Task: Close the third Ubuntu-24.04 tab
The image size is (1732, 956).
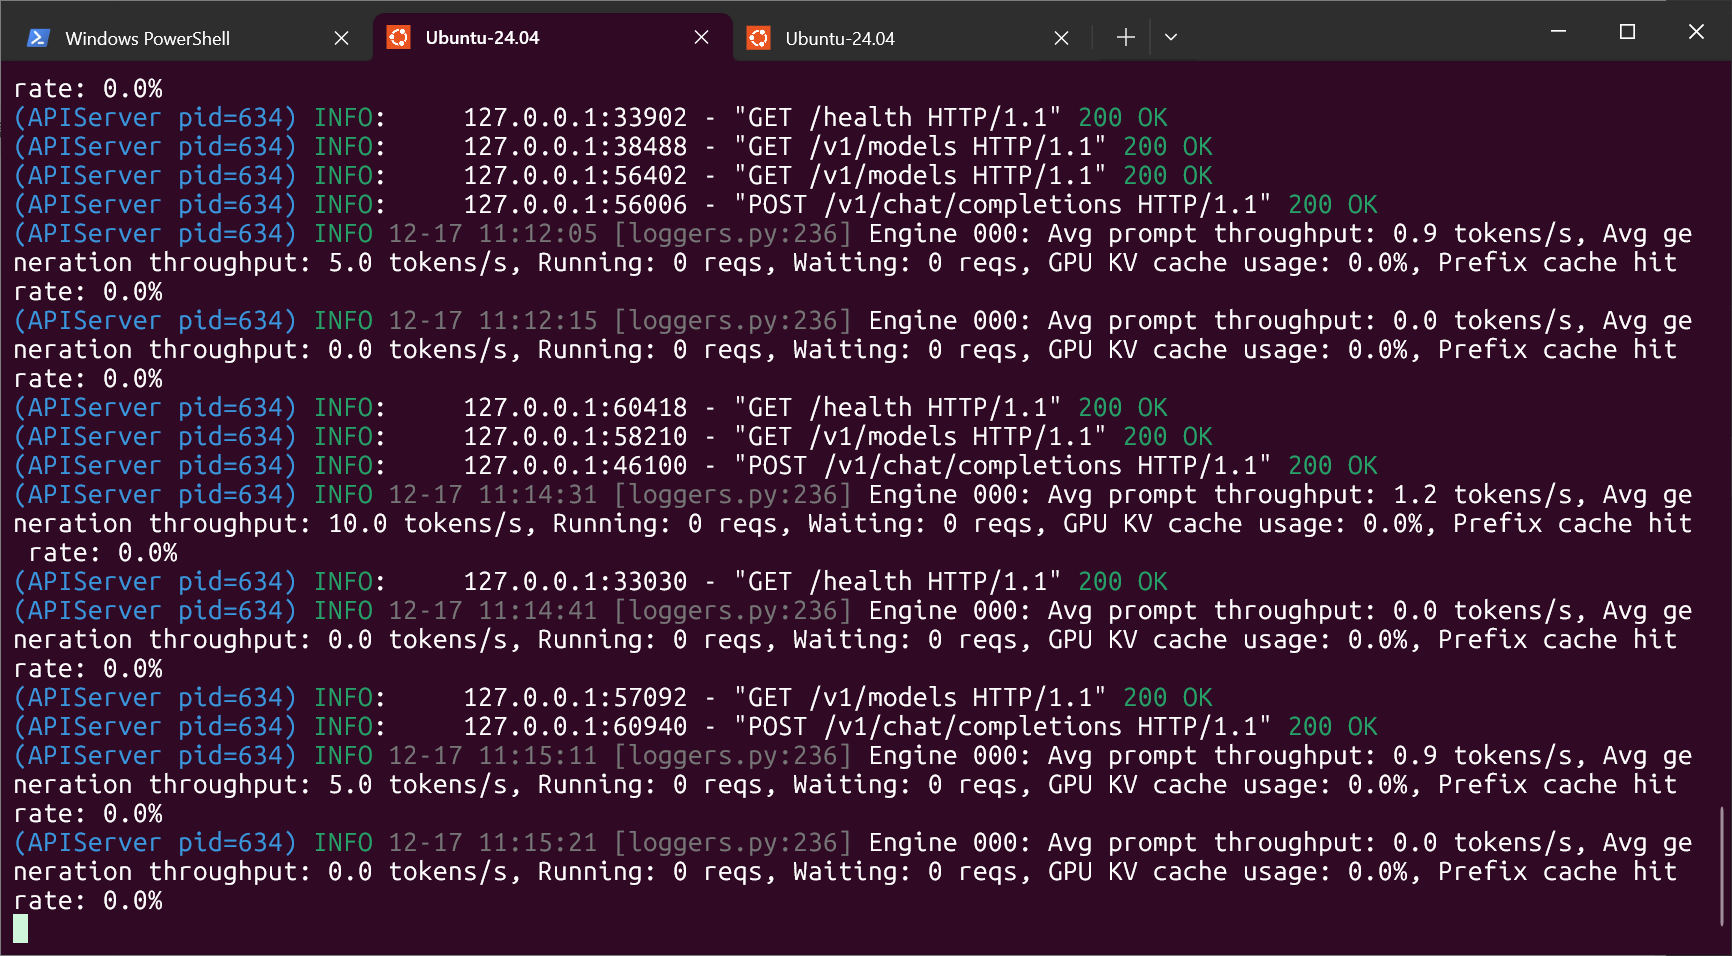Action: (x=1061, y=38)
